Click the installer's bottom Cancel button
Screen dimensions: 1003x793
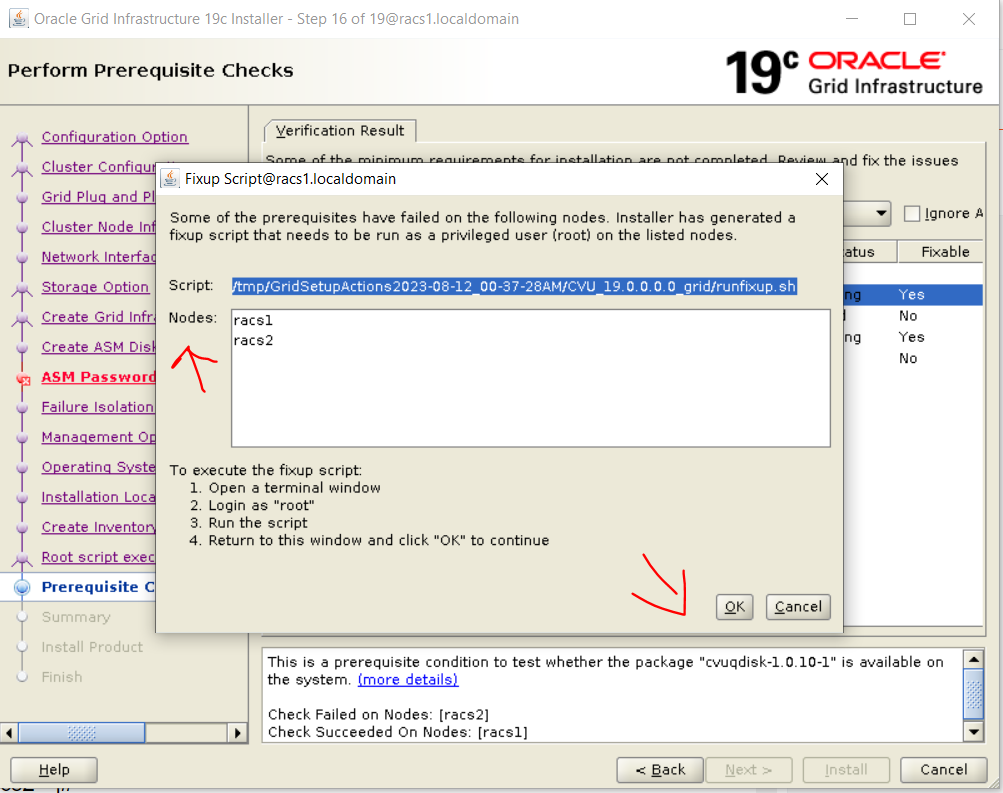tap(944, 770)
